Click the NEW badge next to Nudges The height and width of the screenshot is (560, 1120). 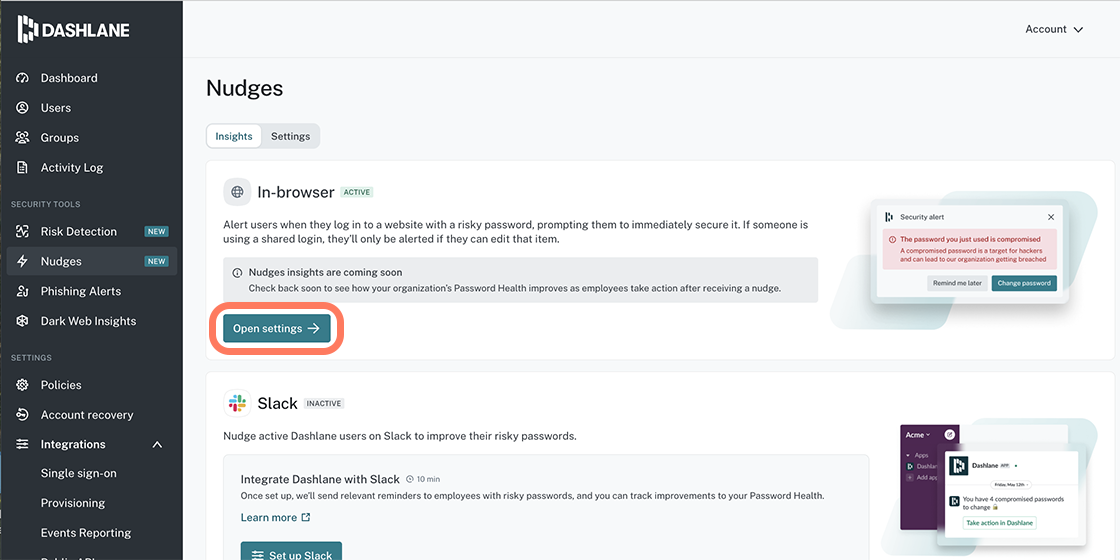[156, 261]
